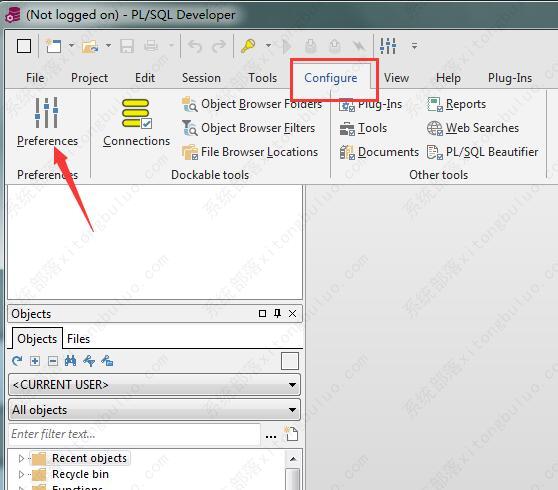Open Web Searches configuration

tap(473, 128)
